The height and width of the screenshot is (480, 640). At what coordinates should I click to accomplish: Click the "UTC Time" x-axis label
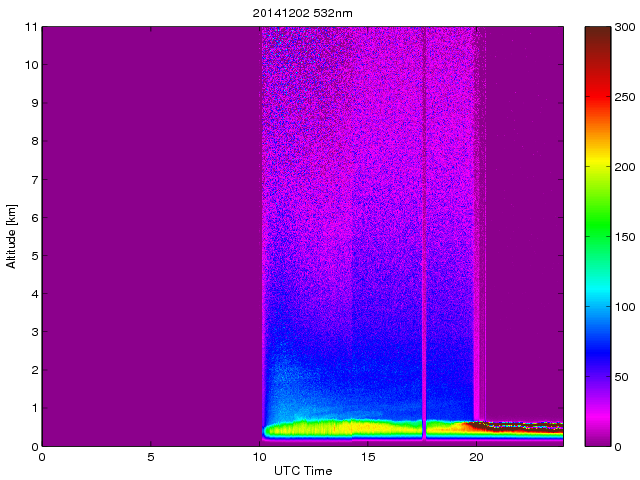[303, 471]
